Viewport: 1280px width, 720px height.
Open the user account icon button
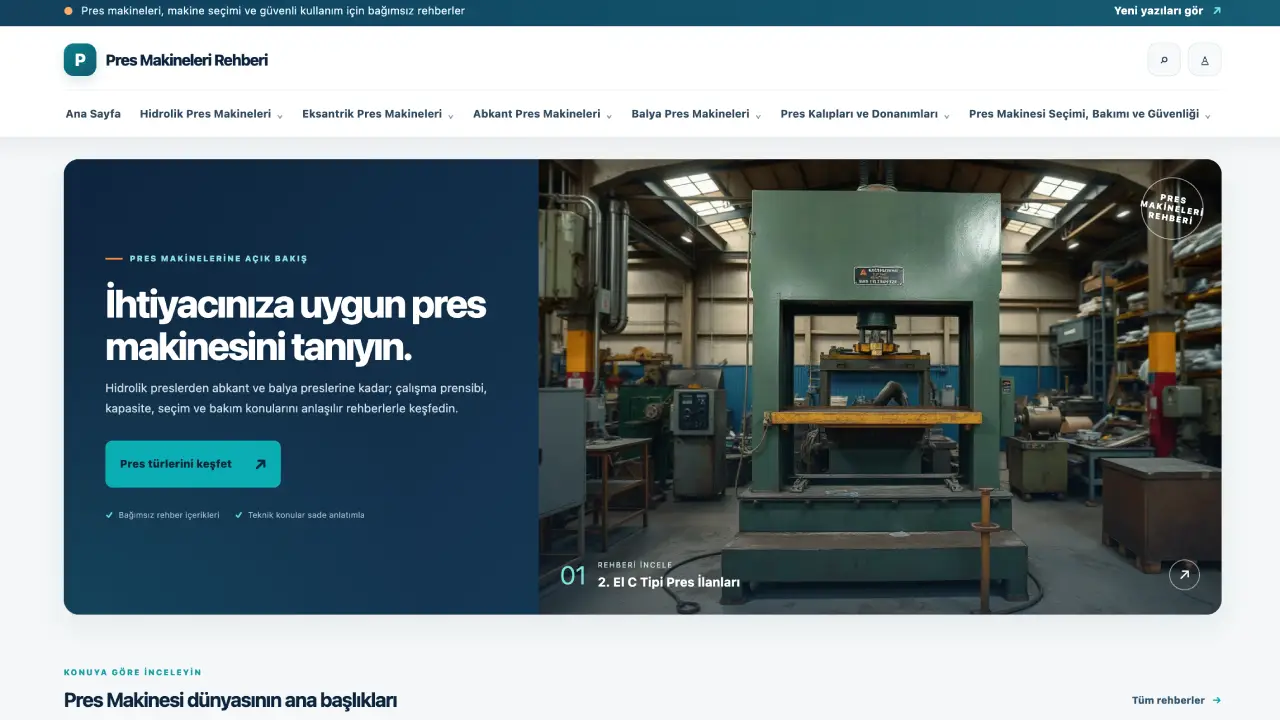pos(1205,60)
